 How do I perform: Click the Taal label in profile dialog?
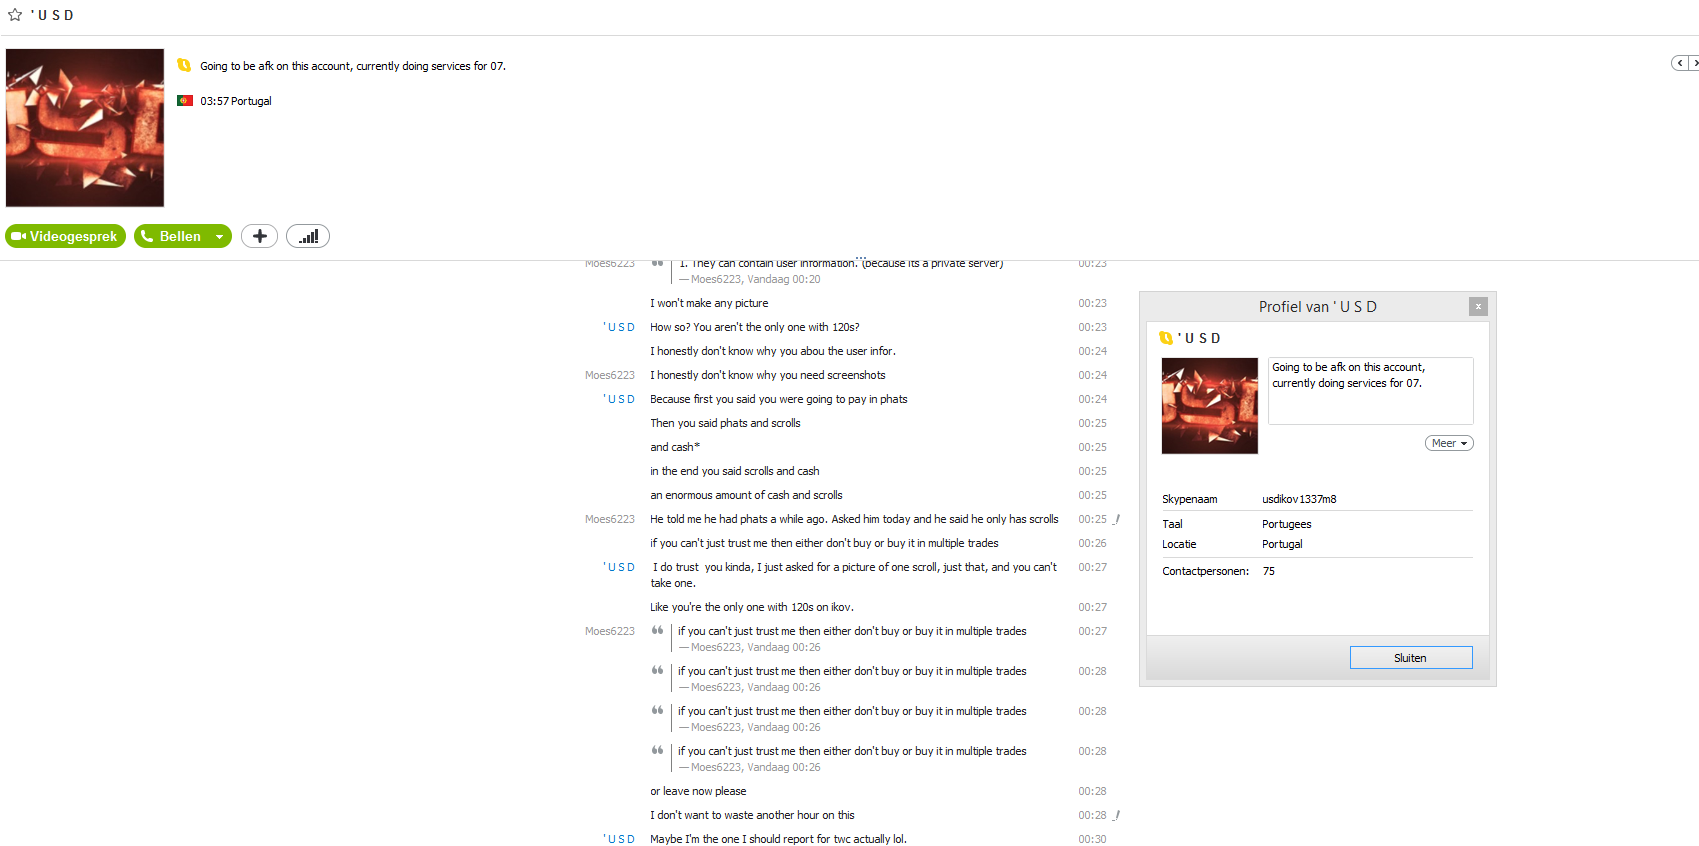click(1172, 524)
